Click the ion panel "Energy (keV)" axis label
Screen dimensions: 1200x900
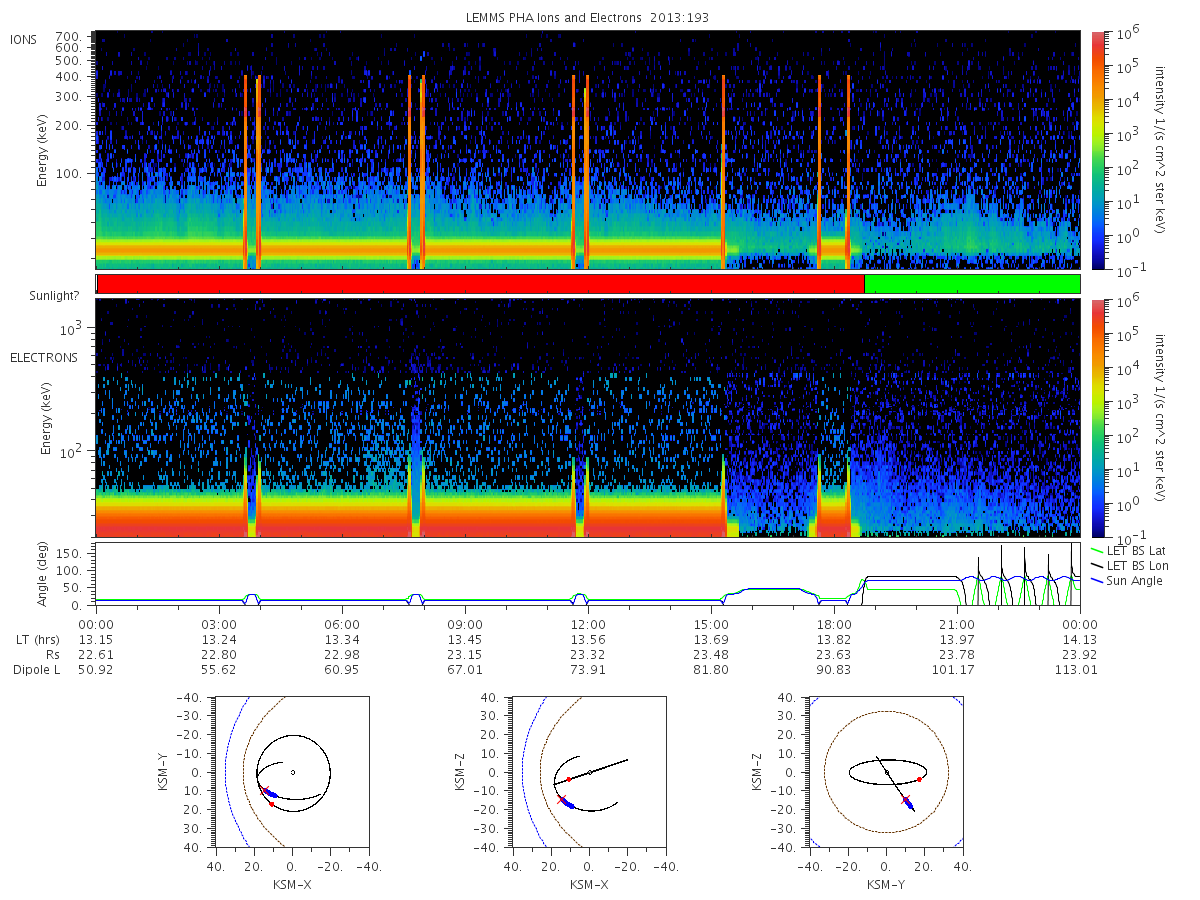click(43, 150)
